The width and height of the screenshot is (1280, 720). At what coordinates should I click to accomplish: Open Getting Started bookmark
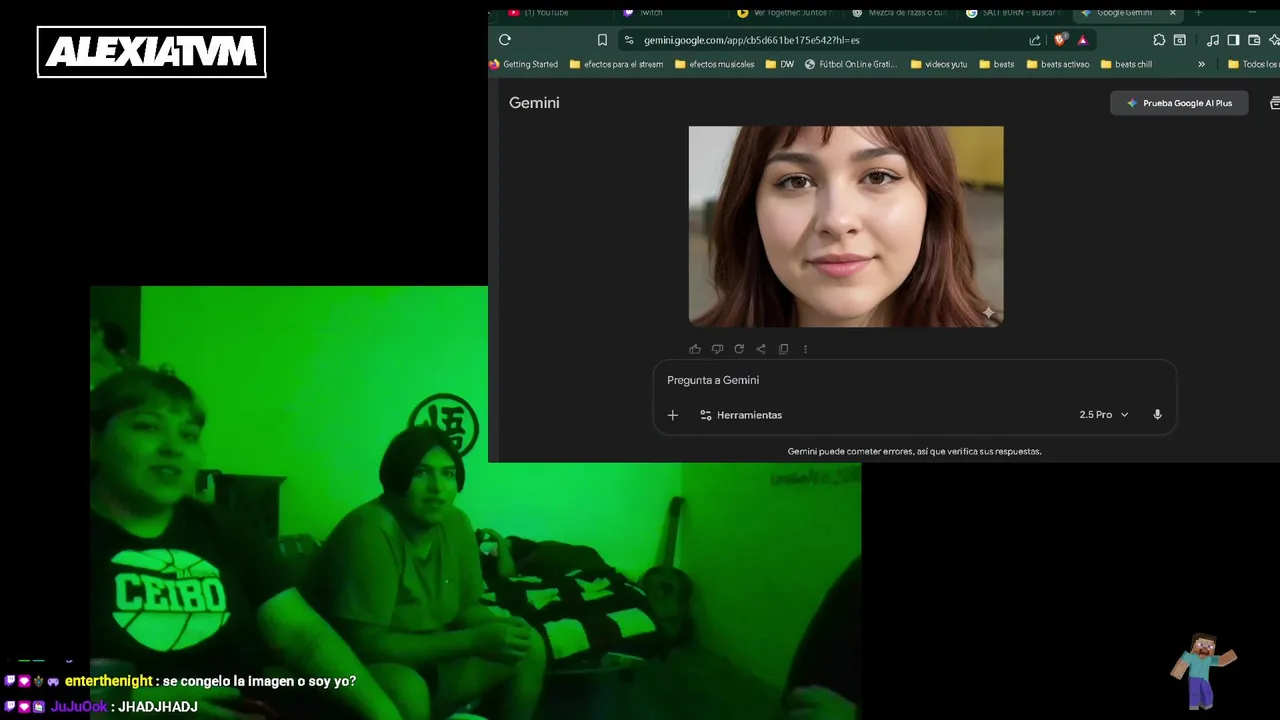(524, 64)
